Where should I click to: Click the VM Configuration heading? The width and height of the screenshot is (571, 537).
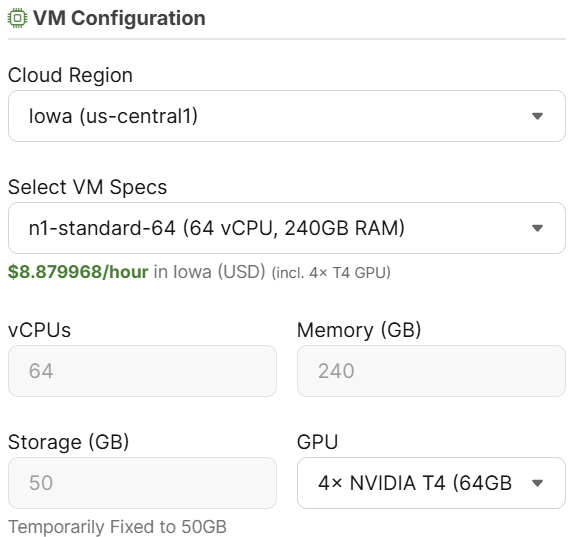point(119,18)
